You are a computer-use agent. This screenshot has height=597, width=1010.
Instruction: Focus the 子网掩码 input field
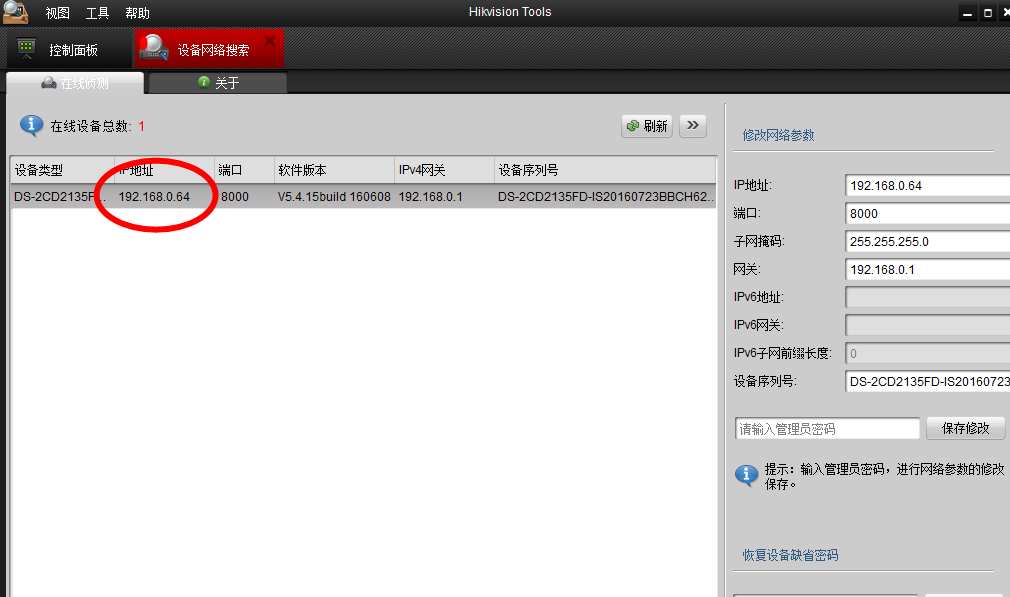click(928, 242)
